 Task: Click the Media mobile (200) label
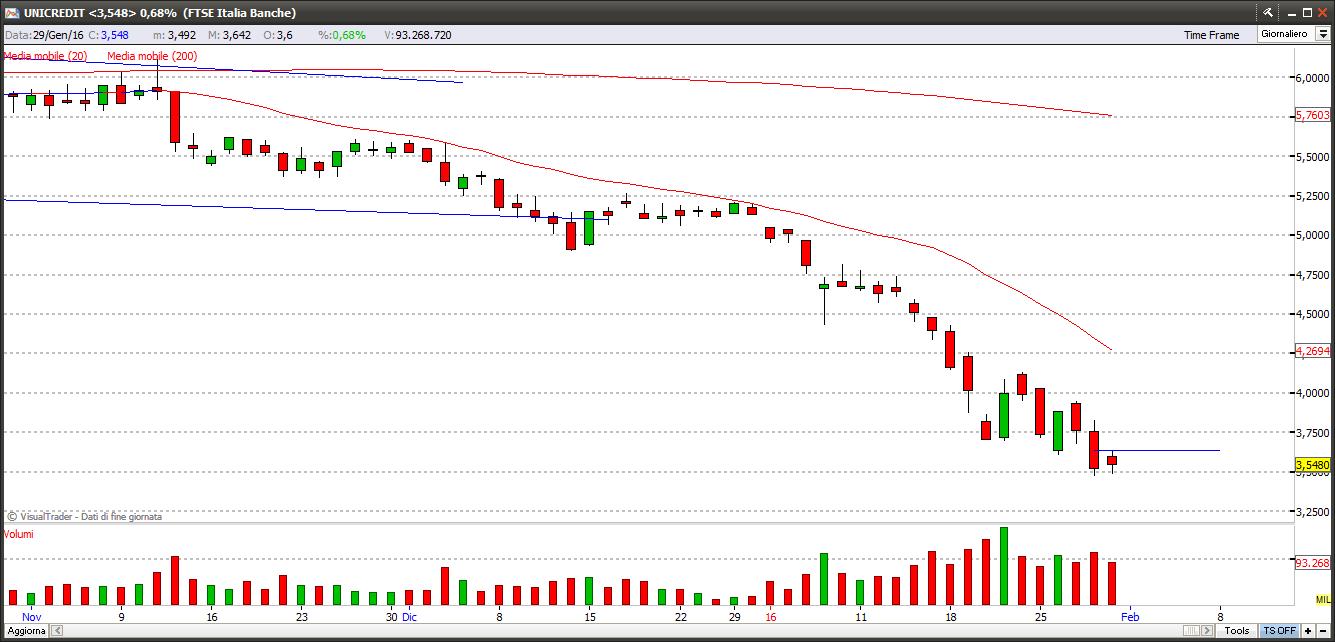point(152,56)
